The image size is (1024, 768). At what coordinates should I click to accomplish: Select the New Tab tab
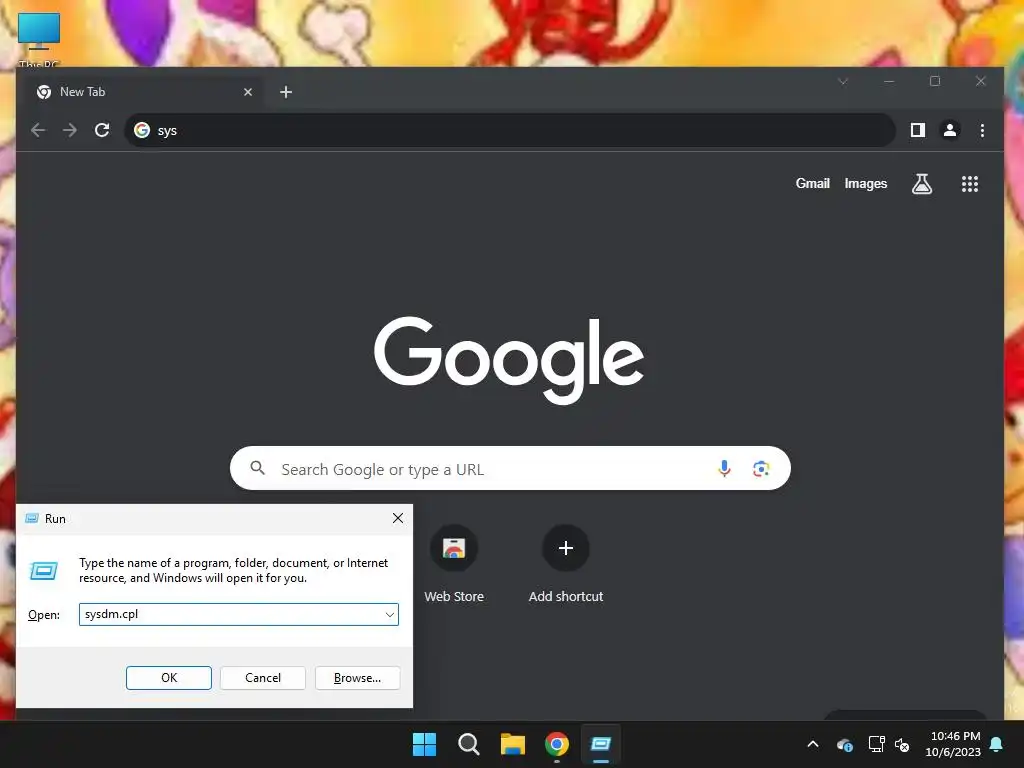click(x=144, y=92)
